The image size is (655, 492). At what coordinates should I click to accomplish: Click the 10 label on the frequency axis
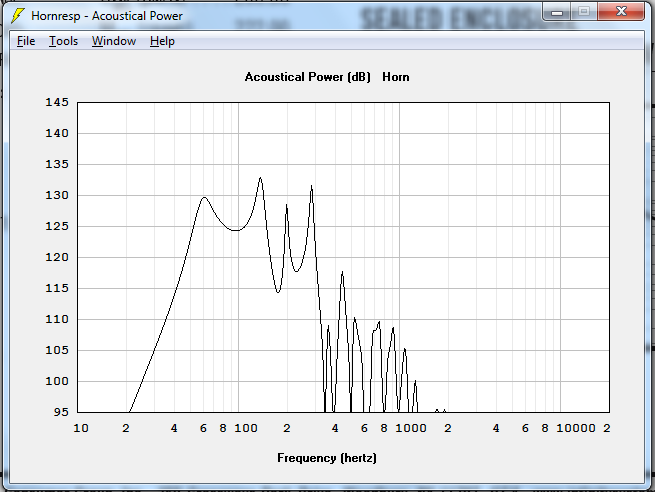[81, 428]
